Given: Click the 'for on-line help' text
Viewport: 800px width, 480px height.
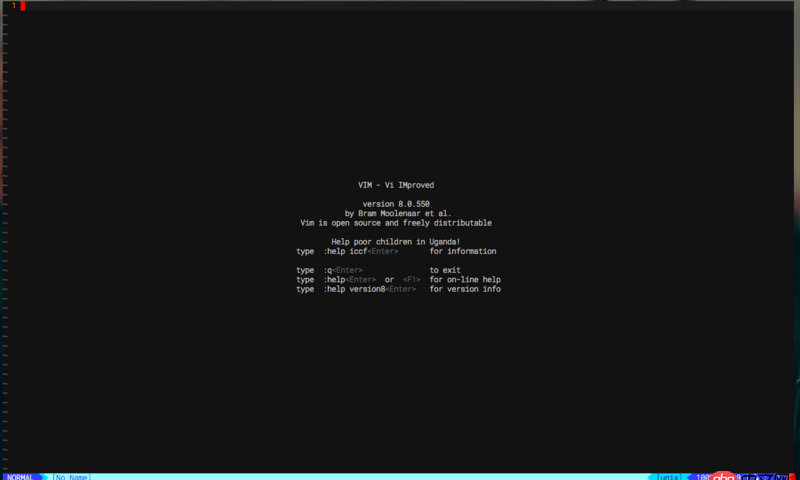Looking at the screenshot, I should (x=465, y=280).
